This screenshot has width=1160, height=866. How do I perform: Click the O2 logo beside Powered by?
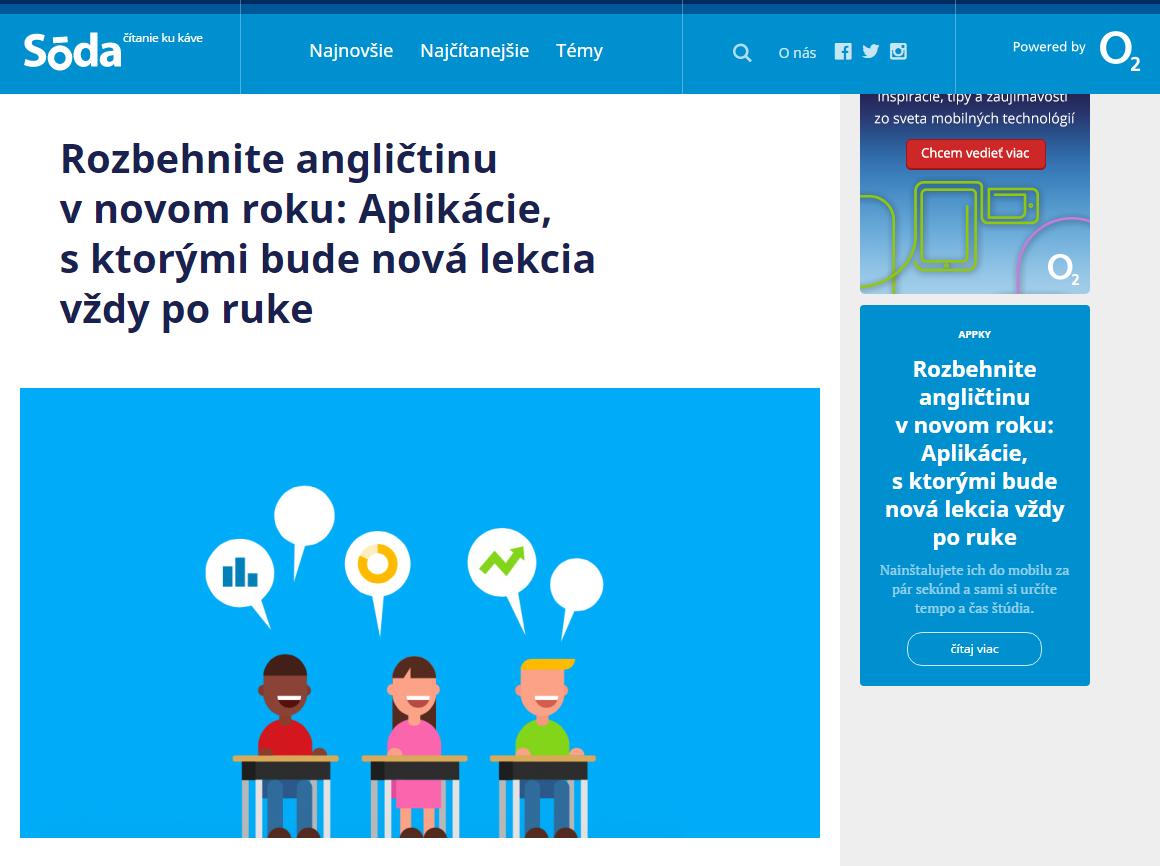[x=1119, y=51]
